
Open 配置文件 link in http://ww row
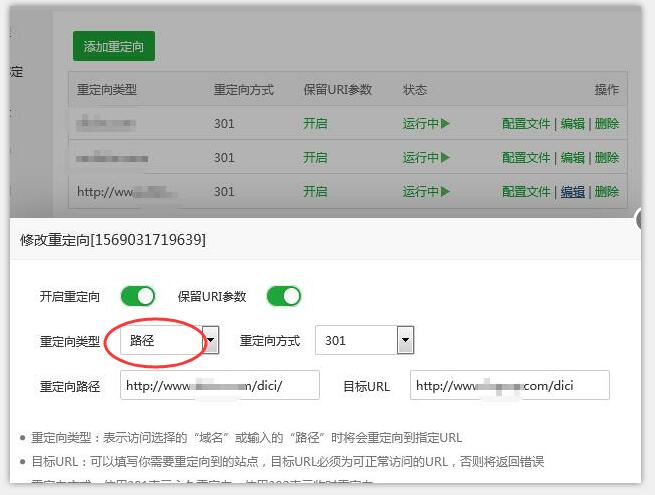pyautogui.click(x=526, y=192)
